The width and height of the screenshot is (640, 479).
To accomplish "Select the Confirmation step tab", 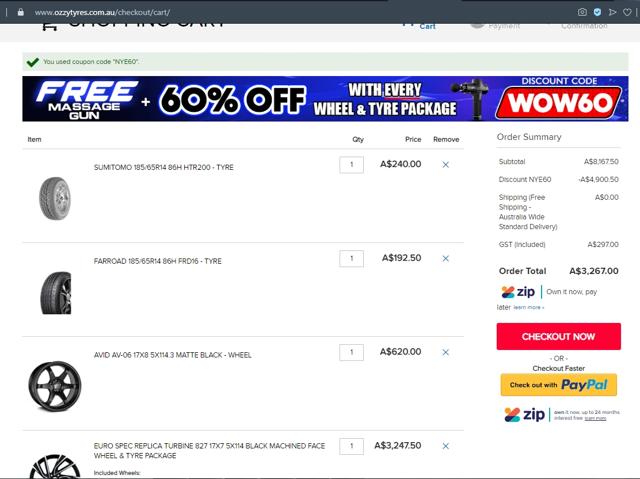I will point(584,26).
